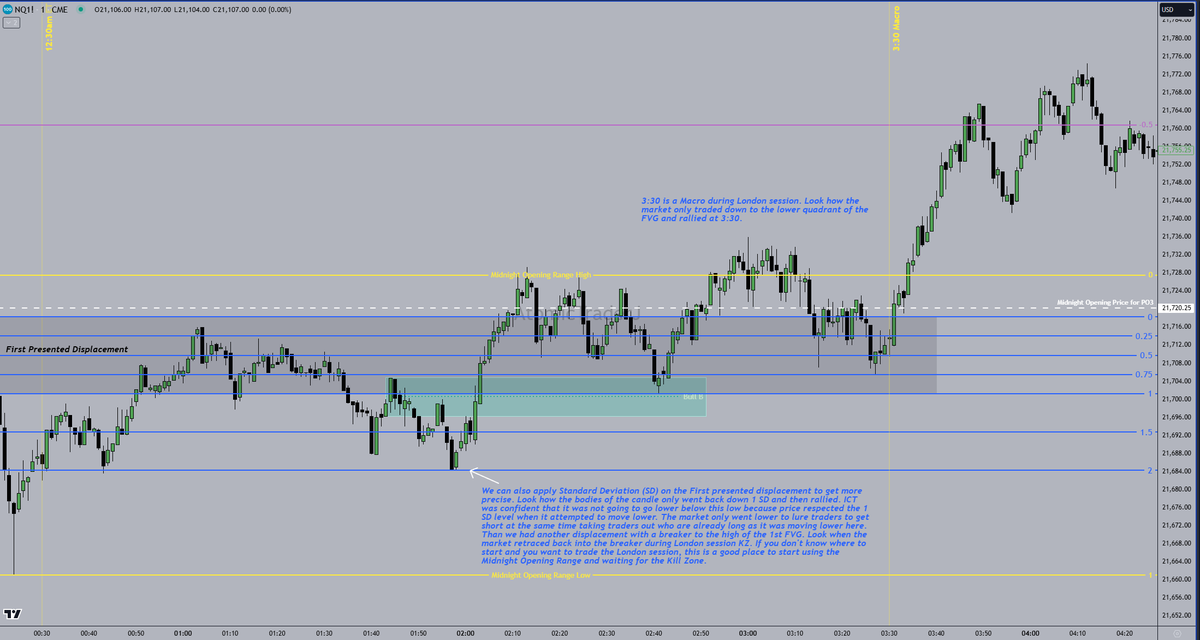Screen dimensions: 1200x640
Task: Select the 'First Presented Displacement' text label
Action: [67, 349]
